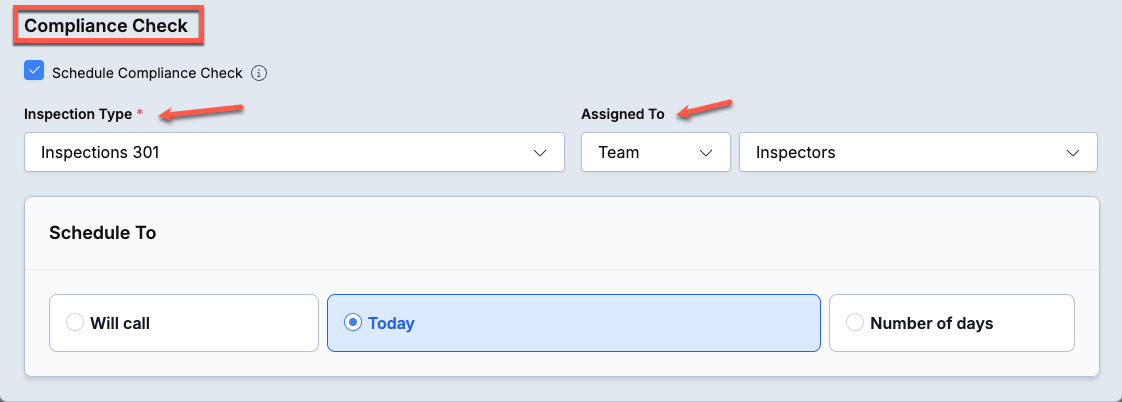Open the Inspections 301 dropdown
The height and width of the screenshot is (402, 1122).
click(294, 152)
